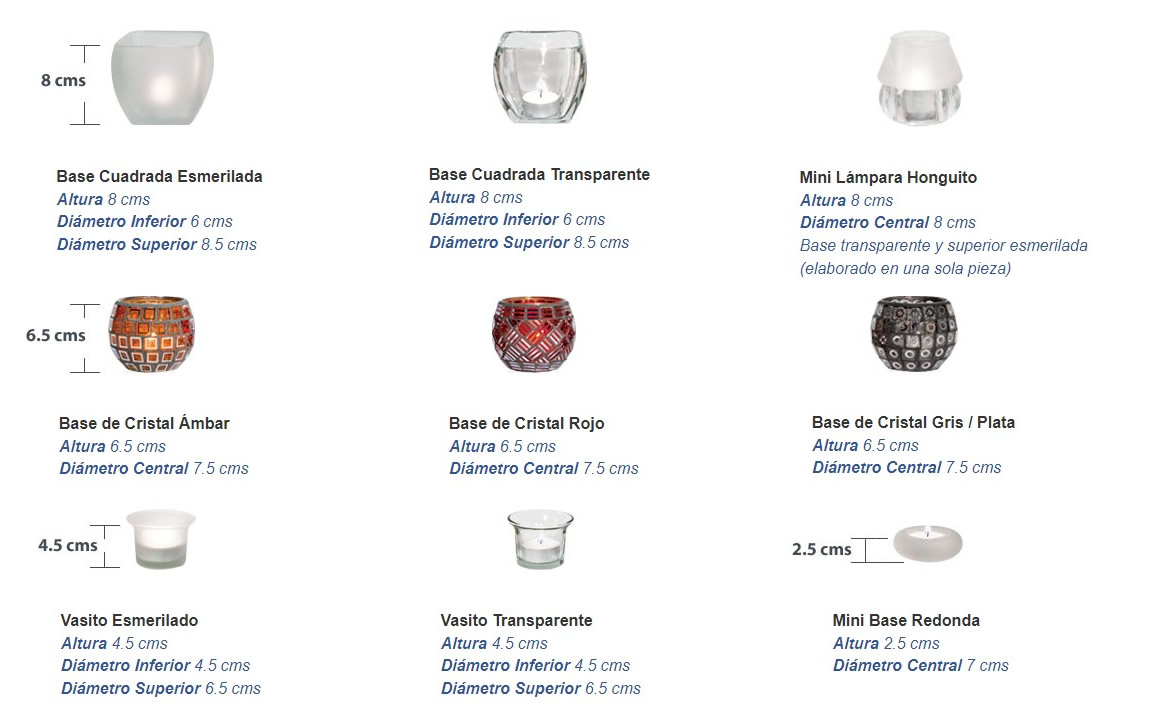The height and width of the screenshot is (723, 1152).
Task: Click the 8 cms height marker label
Action: 63,80
